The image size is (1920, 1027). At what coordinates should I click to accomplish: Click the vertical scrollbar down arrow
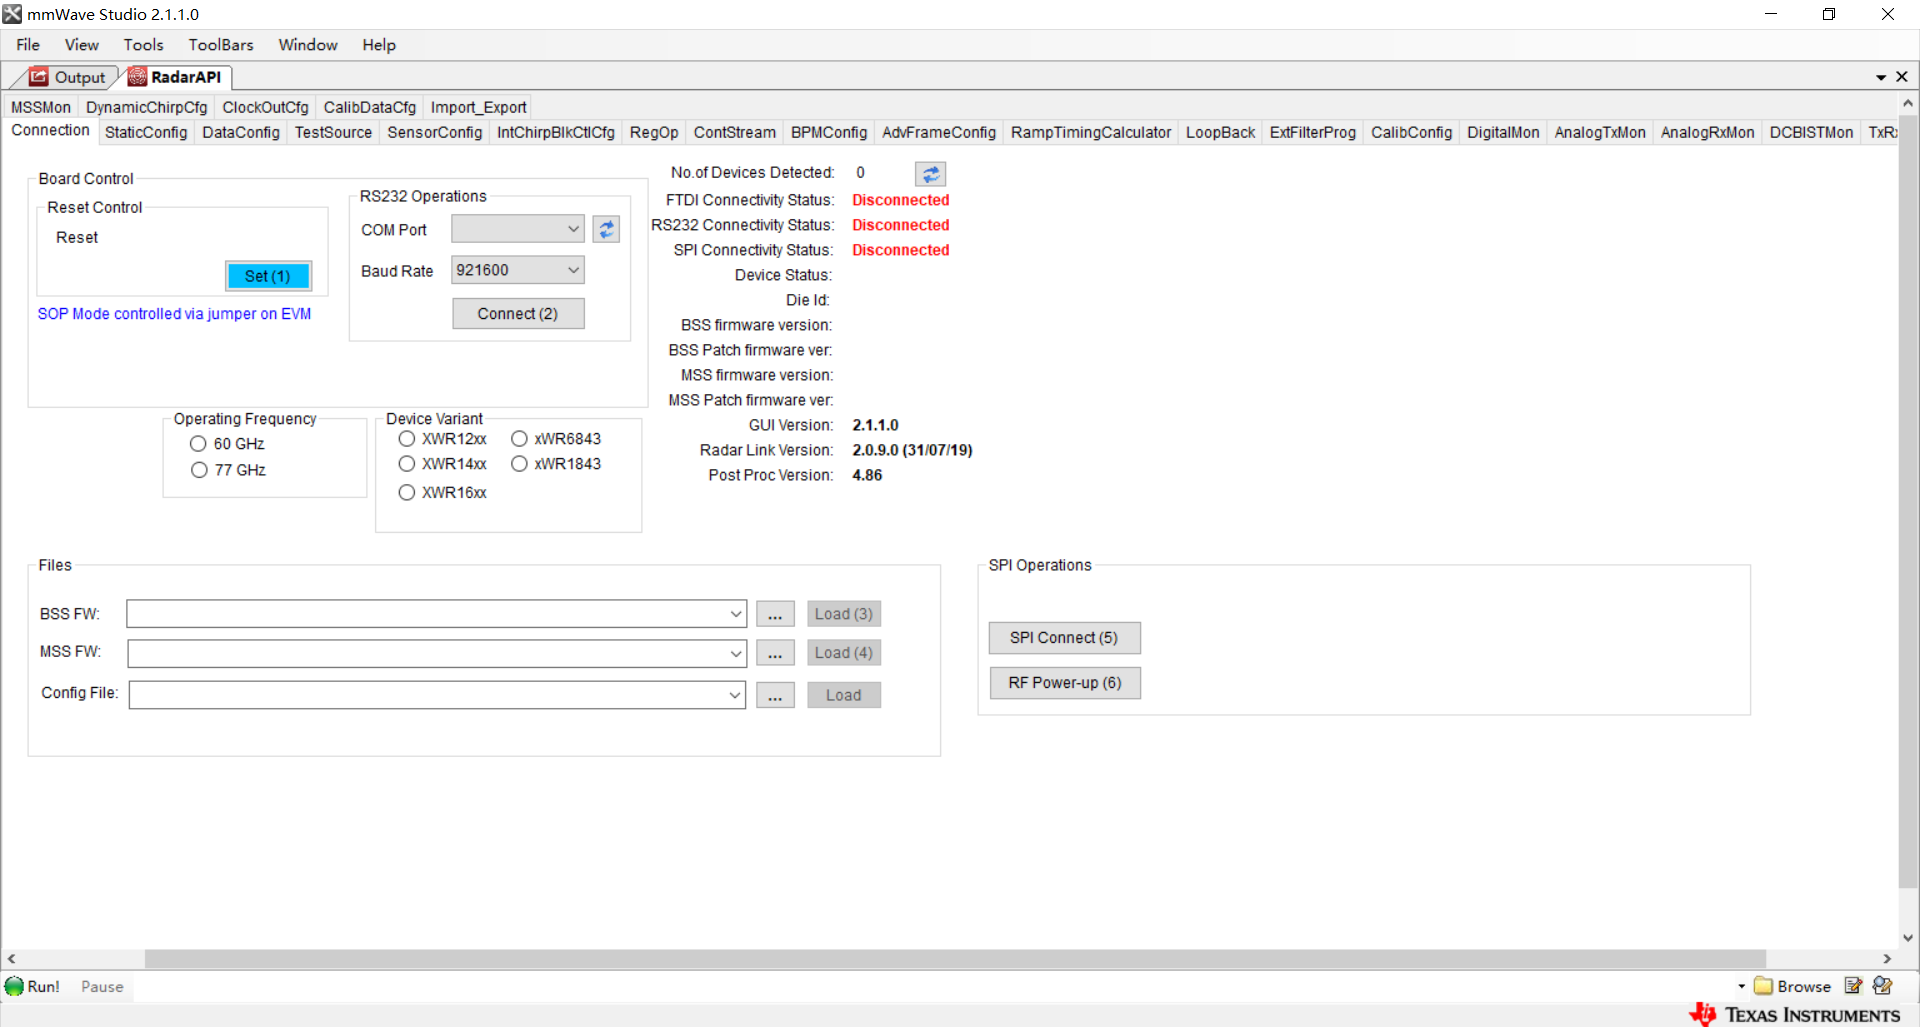[1908, 938]
